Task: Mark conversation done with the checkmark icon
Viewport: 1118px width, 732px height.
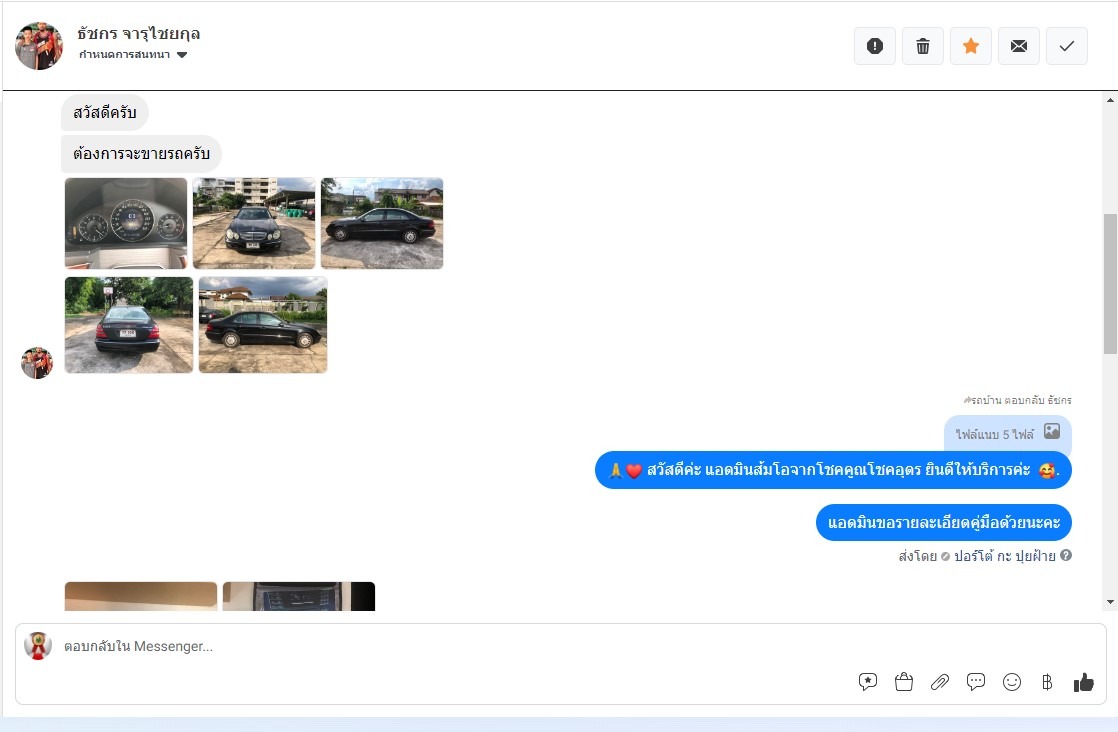Action: (x=1067, y=46)
